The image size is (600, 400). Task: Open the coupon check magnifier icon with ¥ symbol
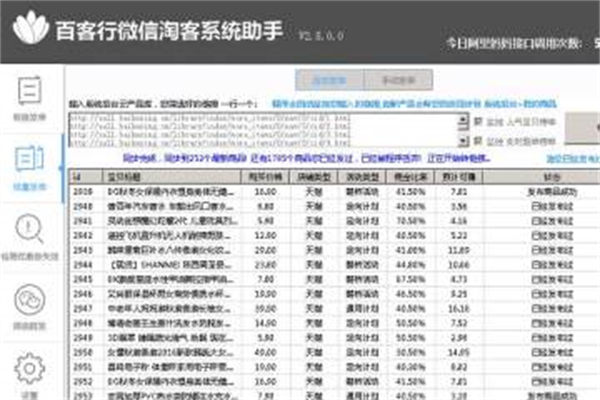click(29, 229)
